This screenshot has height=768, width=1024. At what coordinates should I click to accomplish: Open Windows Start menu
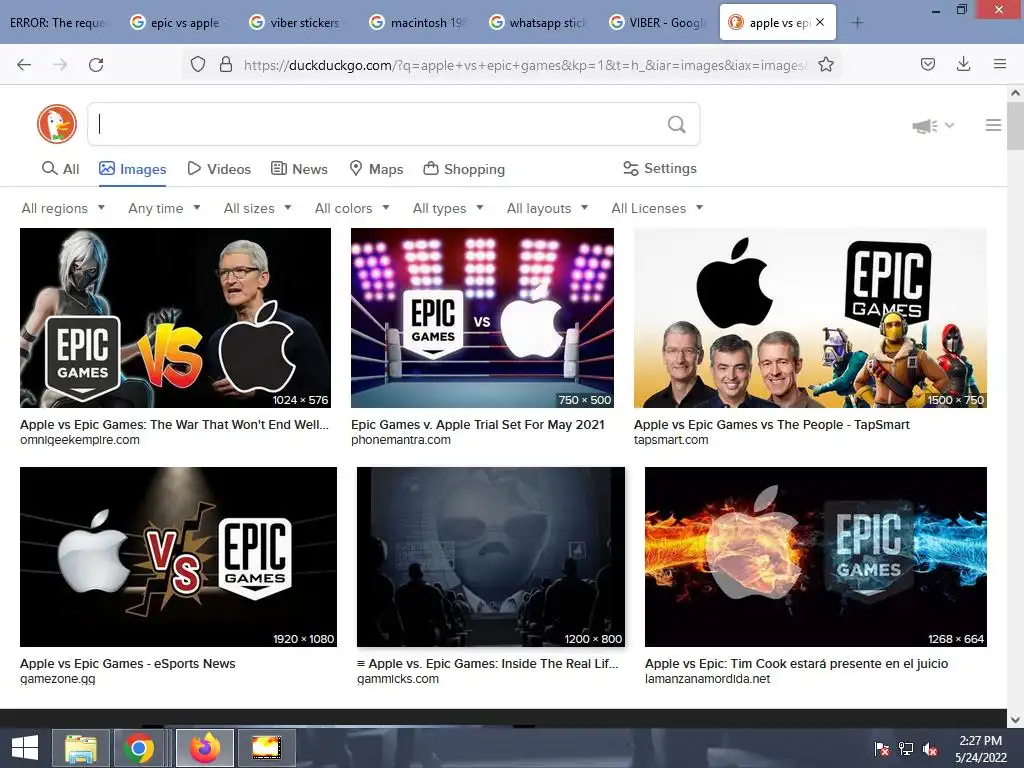click(x=25, y=748)
